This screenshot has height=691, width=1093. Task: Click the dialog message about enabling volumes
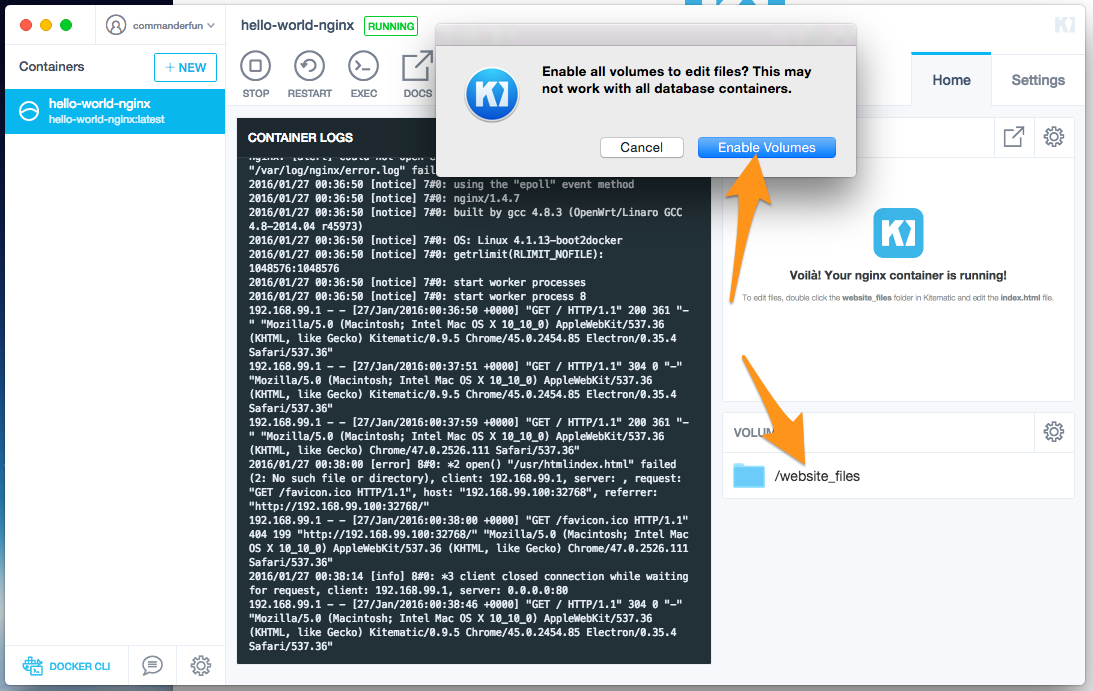coord(677,80)
